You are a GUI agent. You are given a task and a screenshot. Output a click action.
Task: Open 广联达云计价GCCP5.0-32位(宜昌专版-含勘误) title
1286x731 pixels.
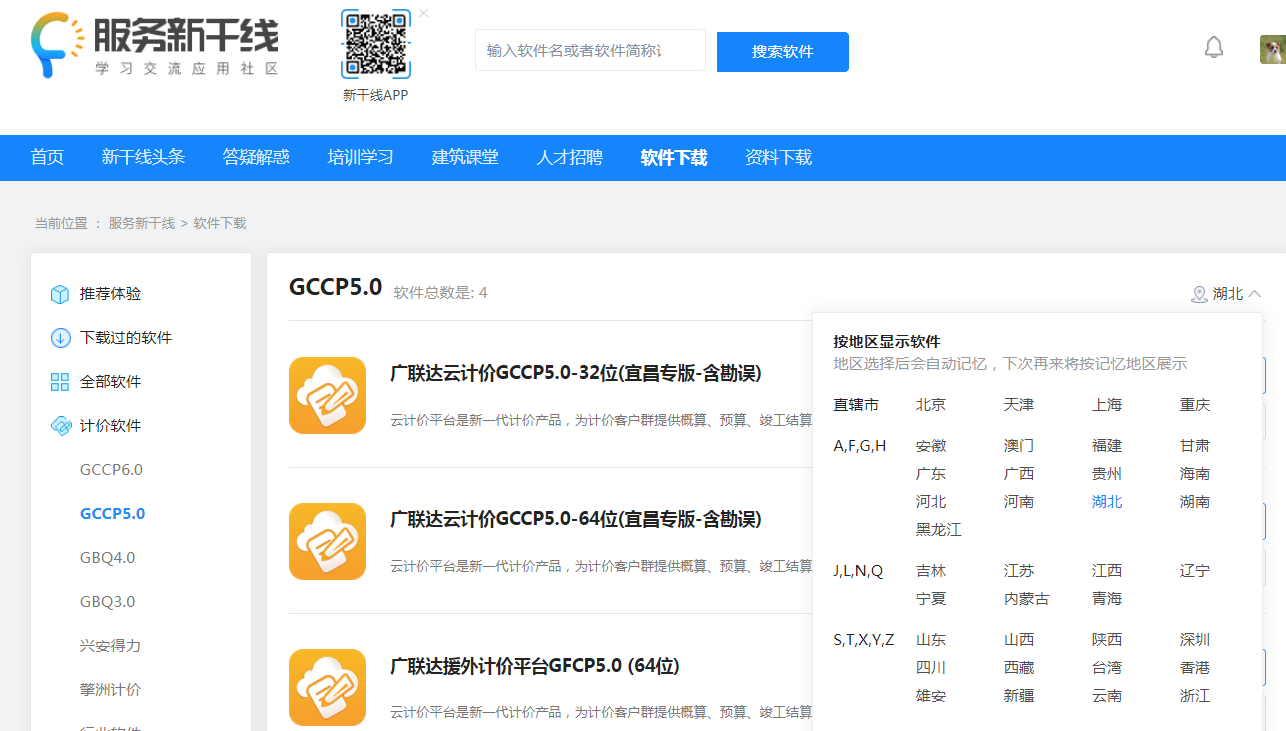(x=576, y=373)
